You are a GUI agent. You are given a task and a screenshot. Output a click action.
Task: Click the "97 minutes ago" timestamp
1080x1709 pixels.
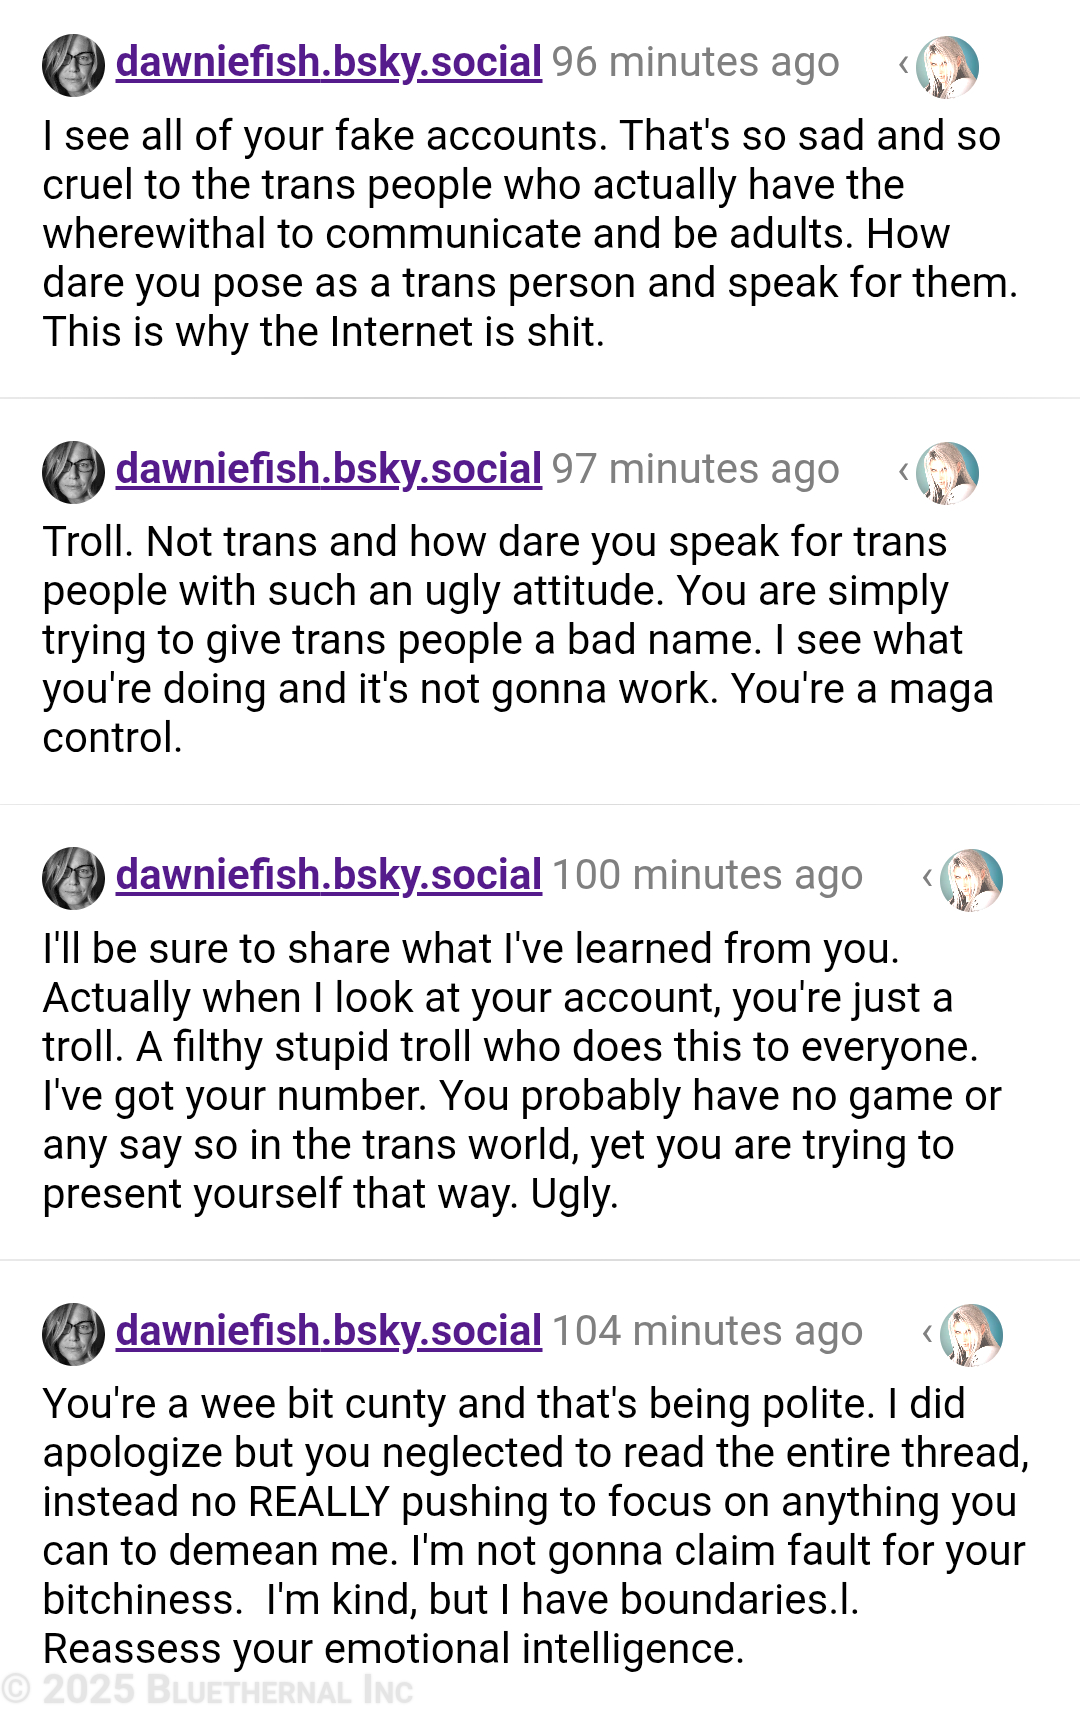pos(695,468)
